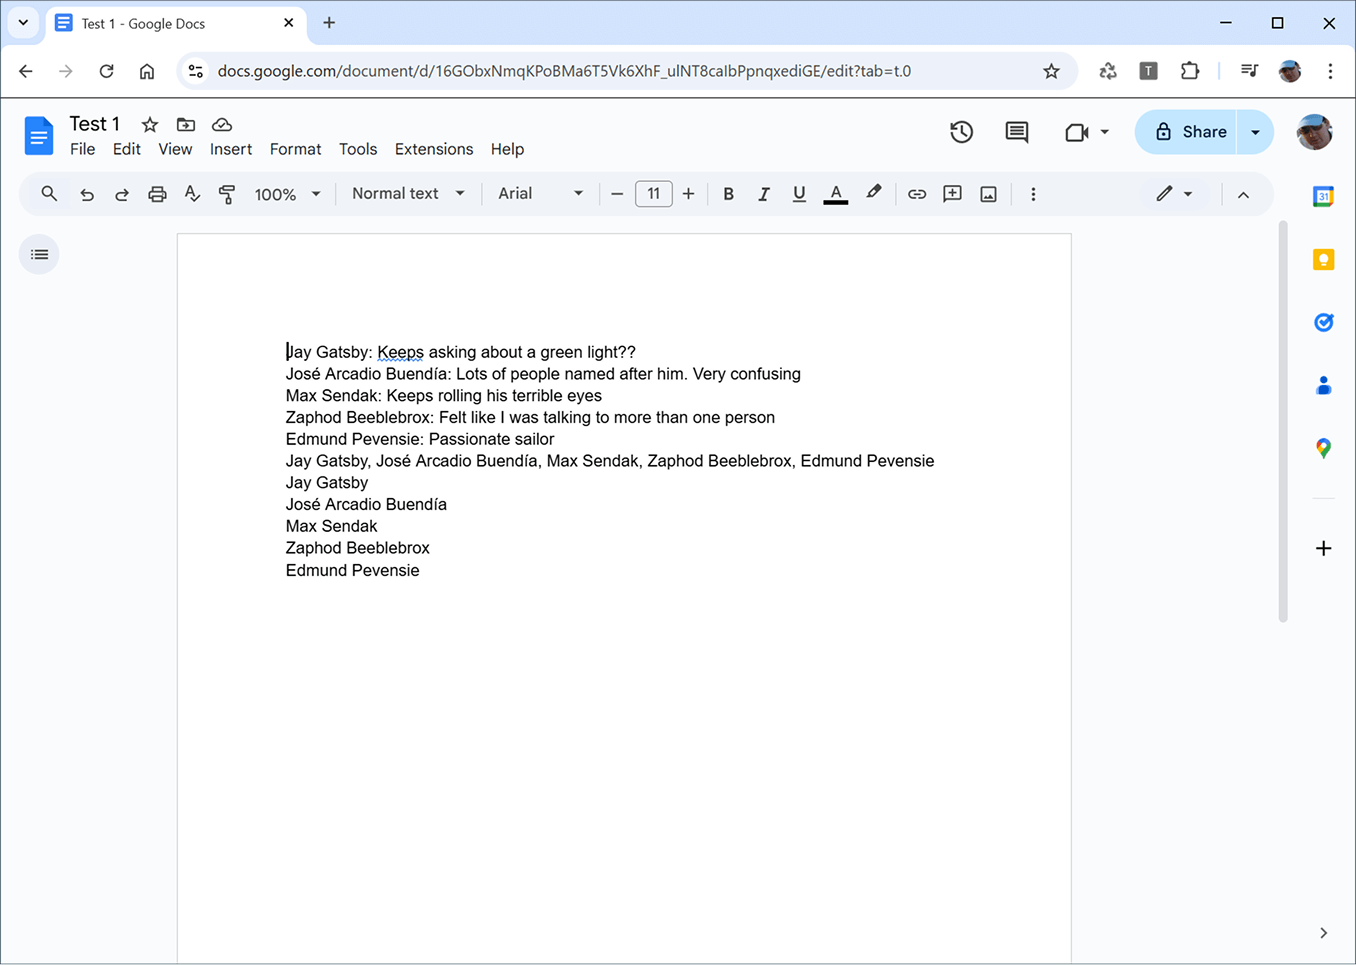Star the Test 1 document

150,125
